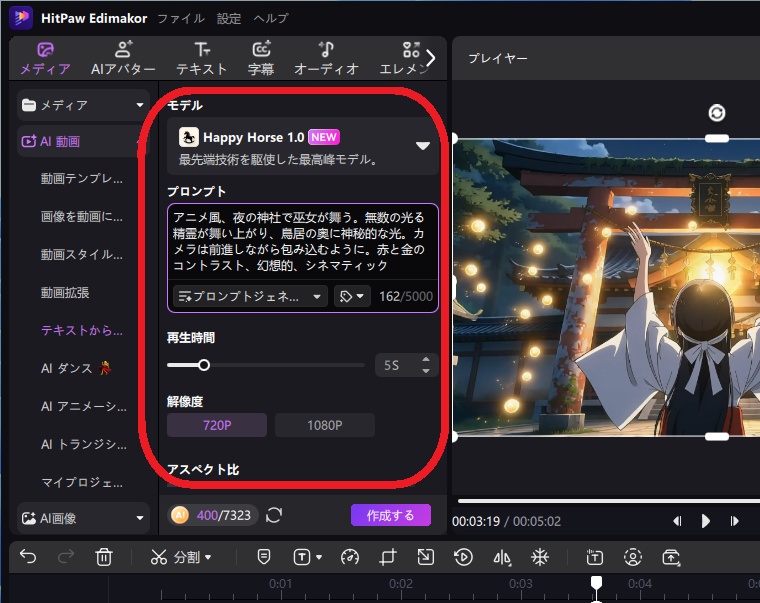Open the text tool dropdown arrow
The width and height of the screenshot is (760, 603).
[x=318, y=557]
